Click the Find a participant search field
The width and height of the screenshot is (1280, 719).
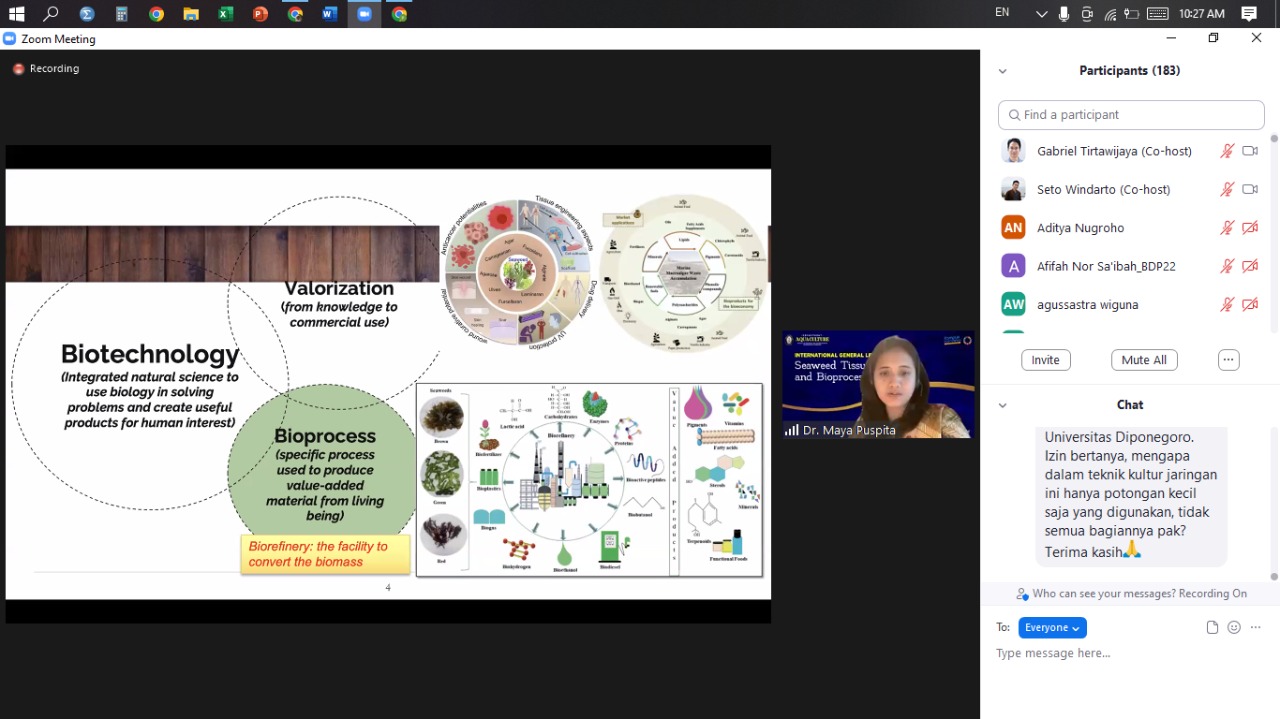1130,115
